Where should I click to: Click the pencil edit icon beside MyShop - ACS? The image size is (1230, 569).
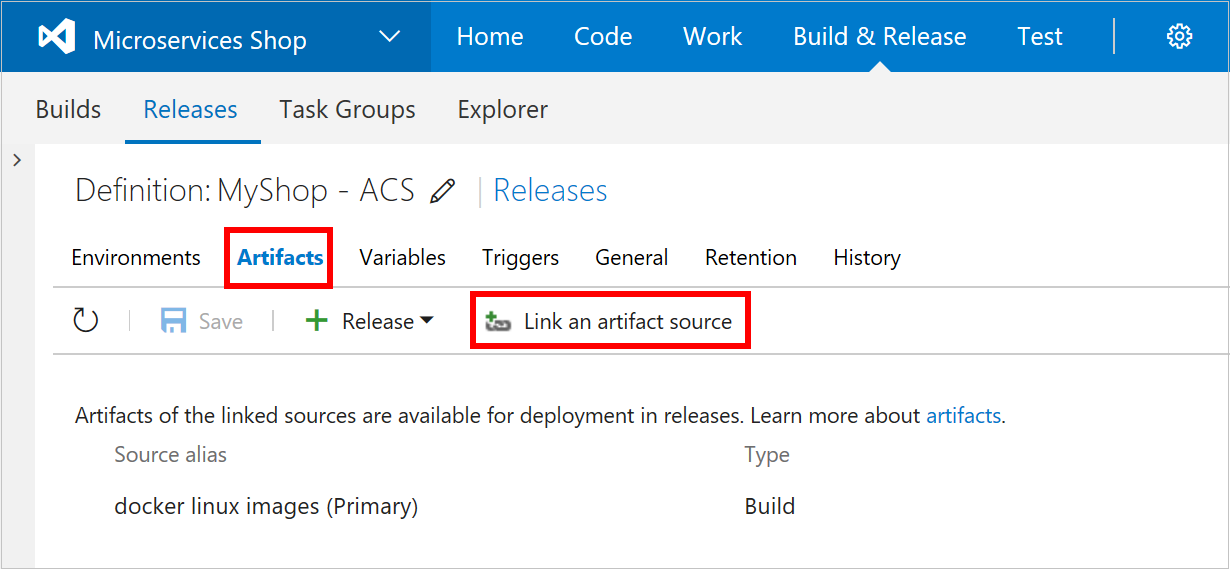[x=442, y=191]
